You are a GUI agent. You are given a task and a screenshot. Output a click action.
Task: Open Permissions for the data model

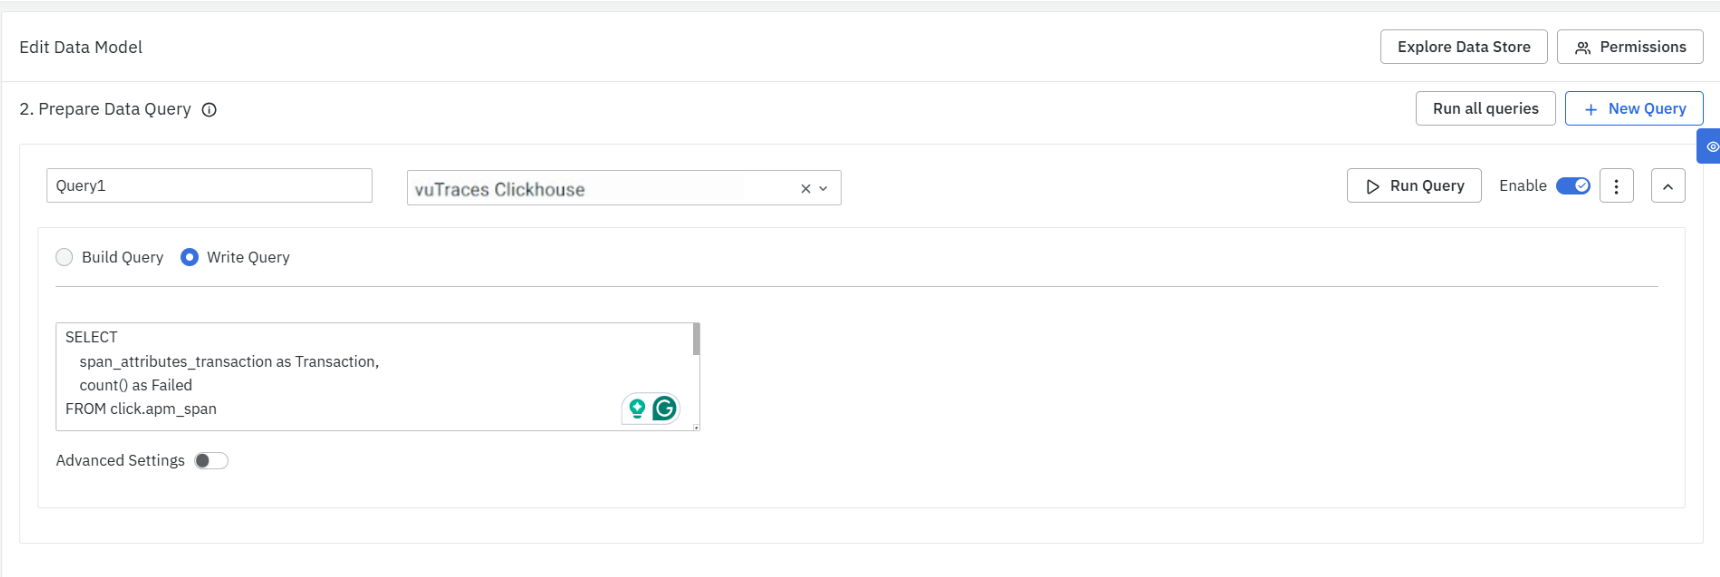click(1630, 47)
